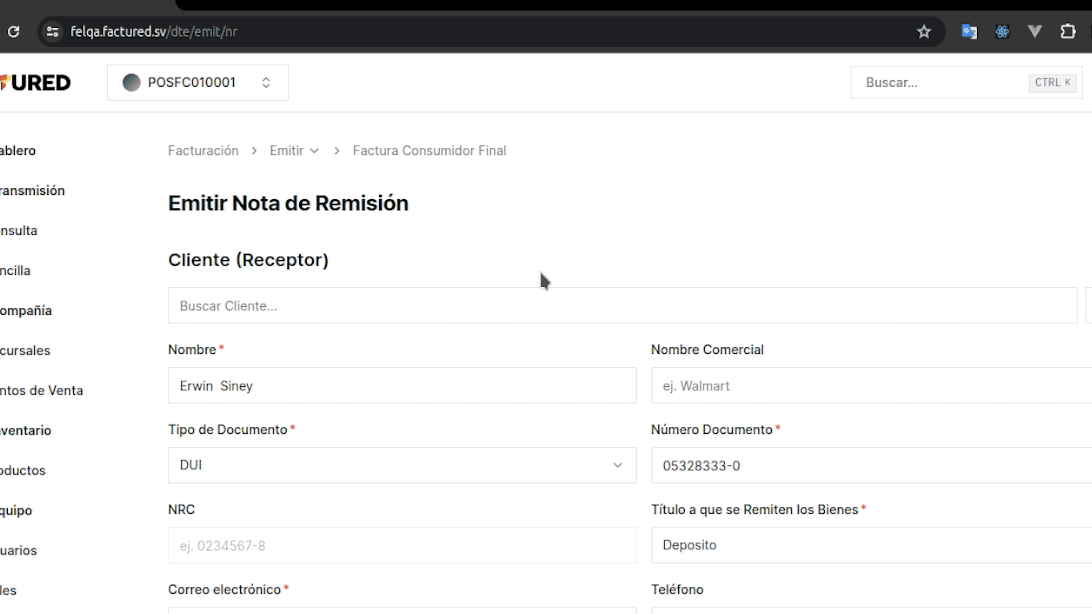
Task: Click the Vue devtools extension icon
Action: [1035, 32]
